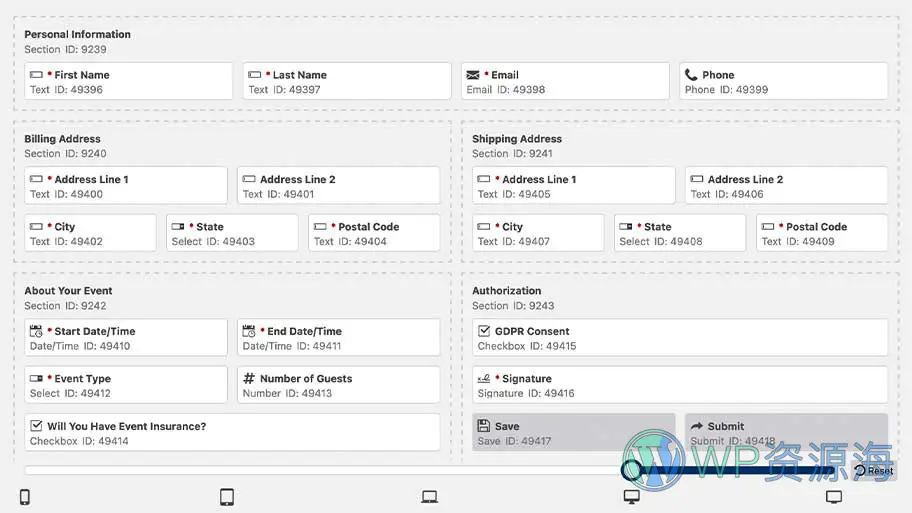
Task: Click Billing Address Line 1 field icon
Action: tap(36, 179)
